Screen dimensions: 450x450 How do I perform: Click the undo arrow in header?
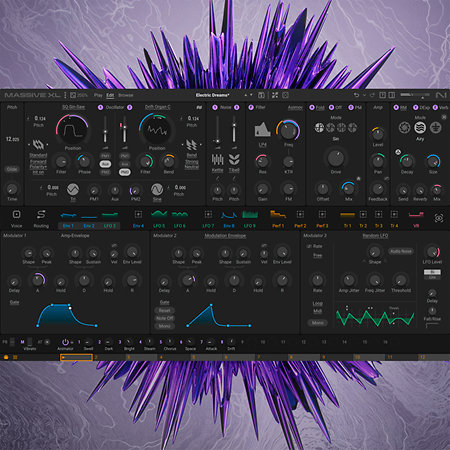pyautogui.click(x=356, y=95)
